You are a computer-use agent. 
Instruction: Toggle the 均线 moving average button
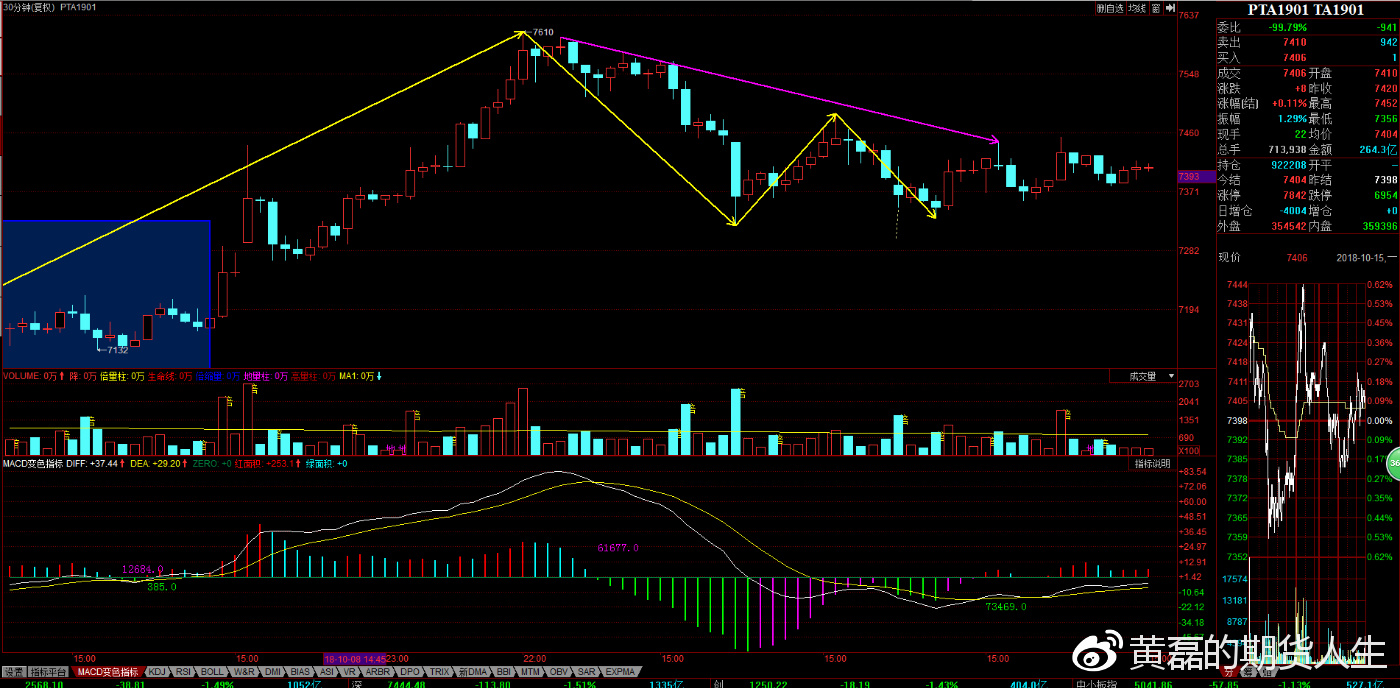[x=1138, y=8]
